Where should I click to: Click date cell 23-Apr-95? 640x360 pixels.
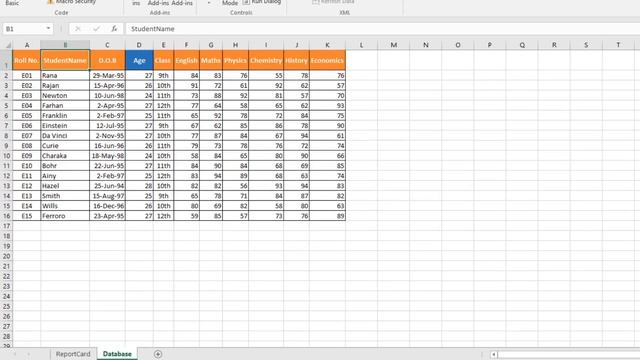(107, 216)
